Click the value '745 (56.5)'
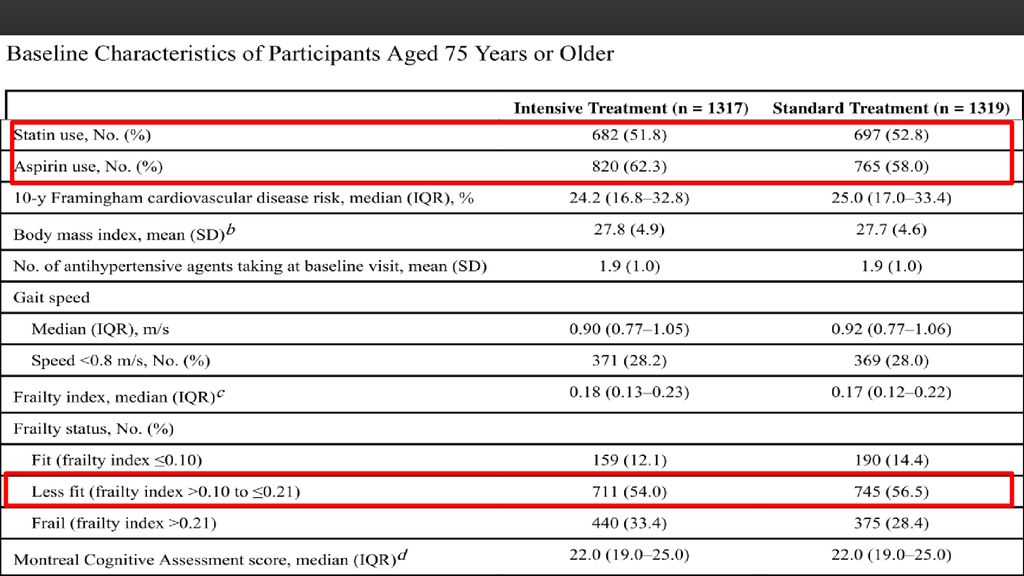The height and width of the screenshot is (576, 1024). click(891, 492)
